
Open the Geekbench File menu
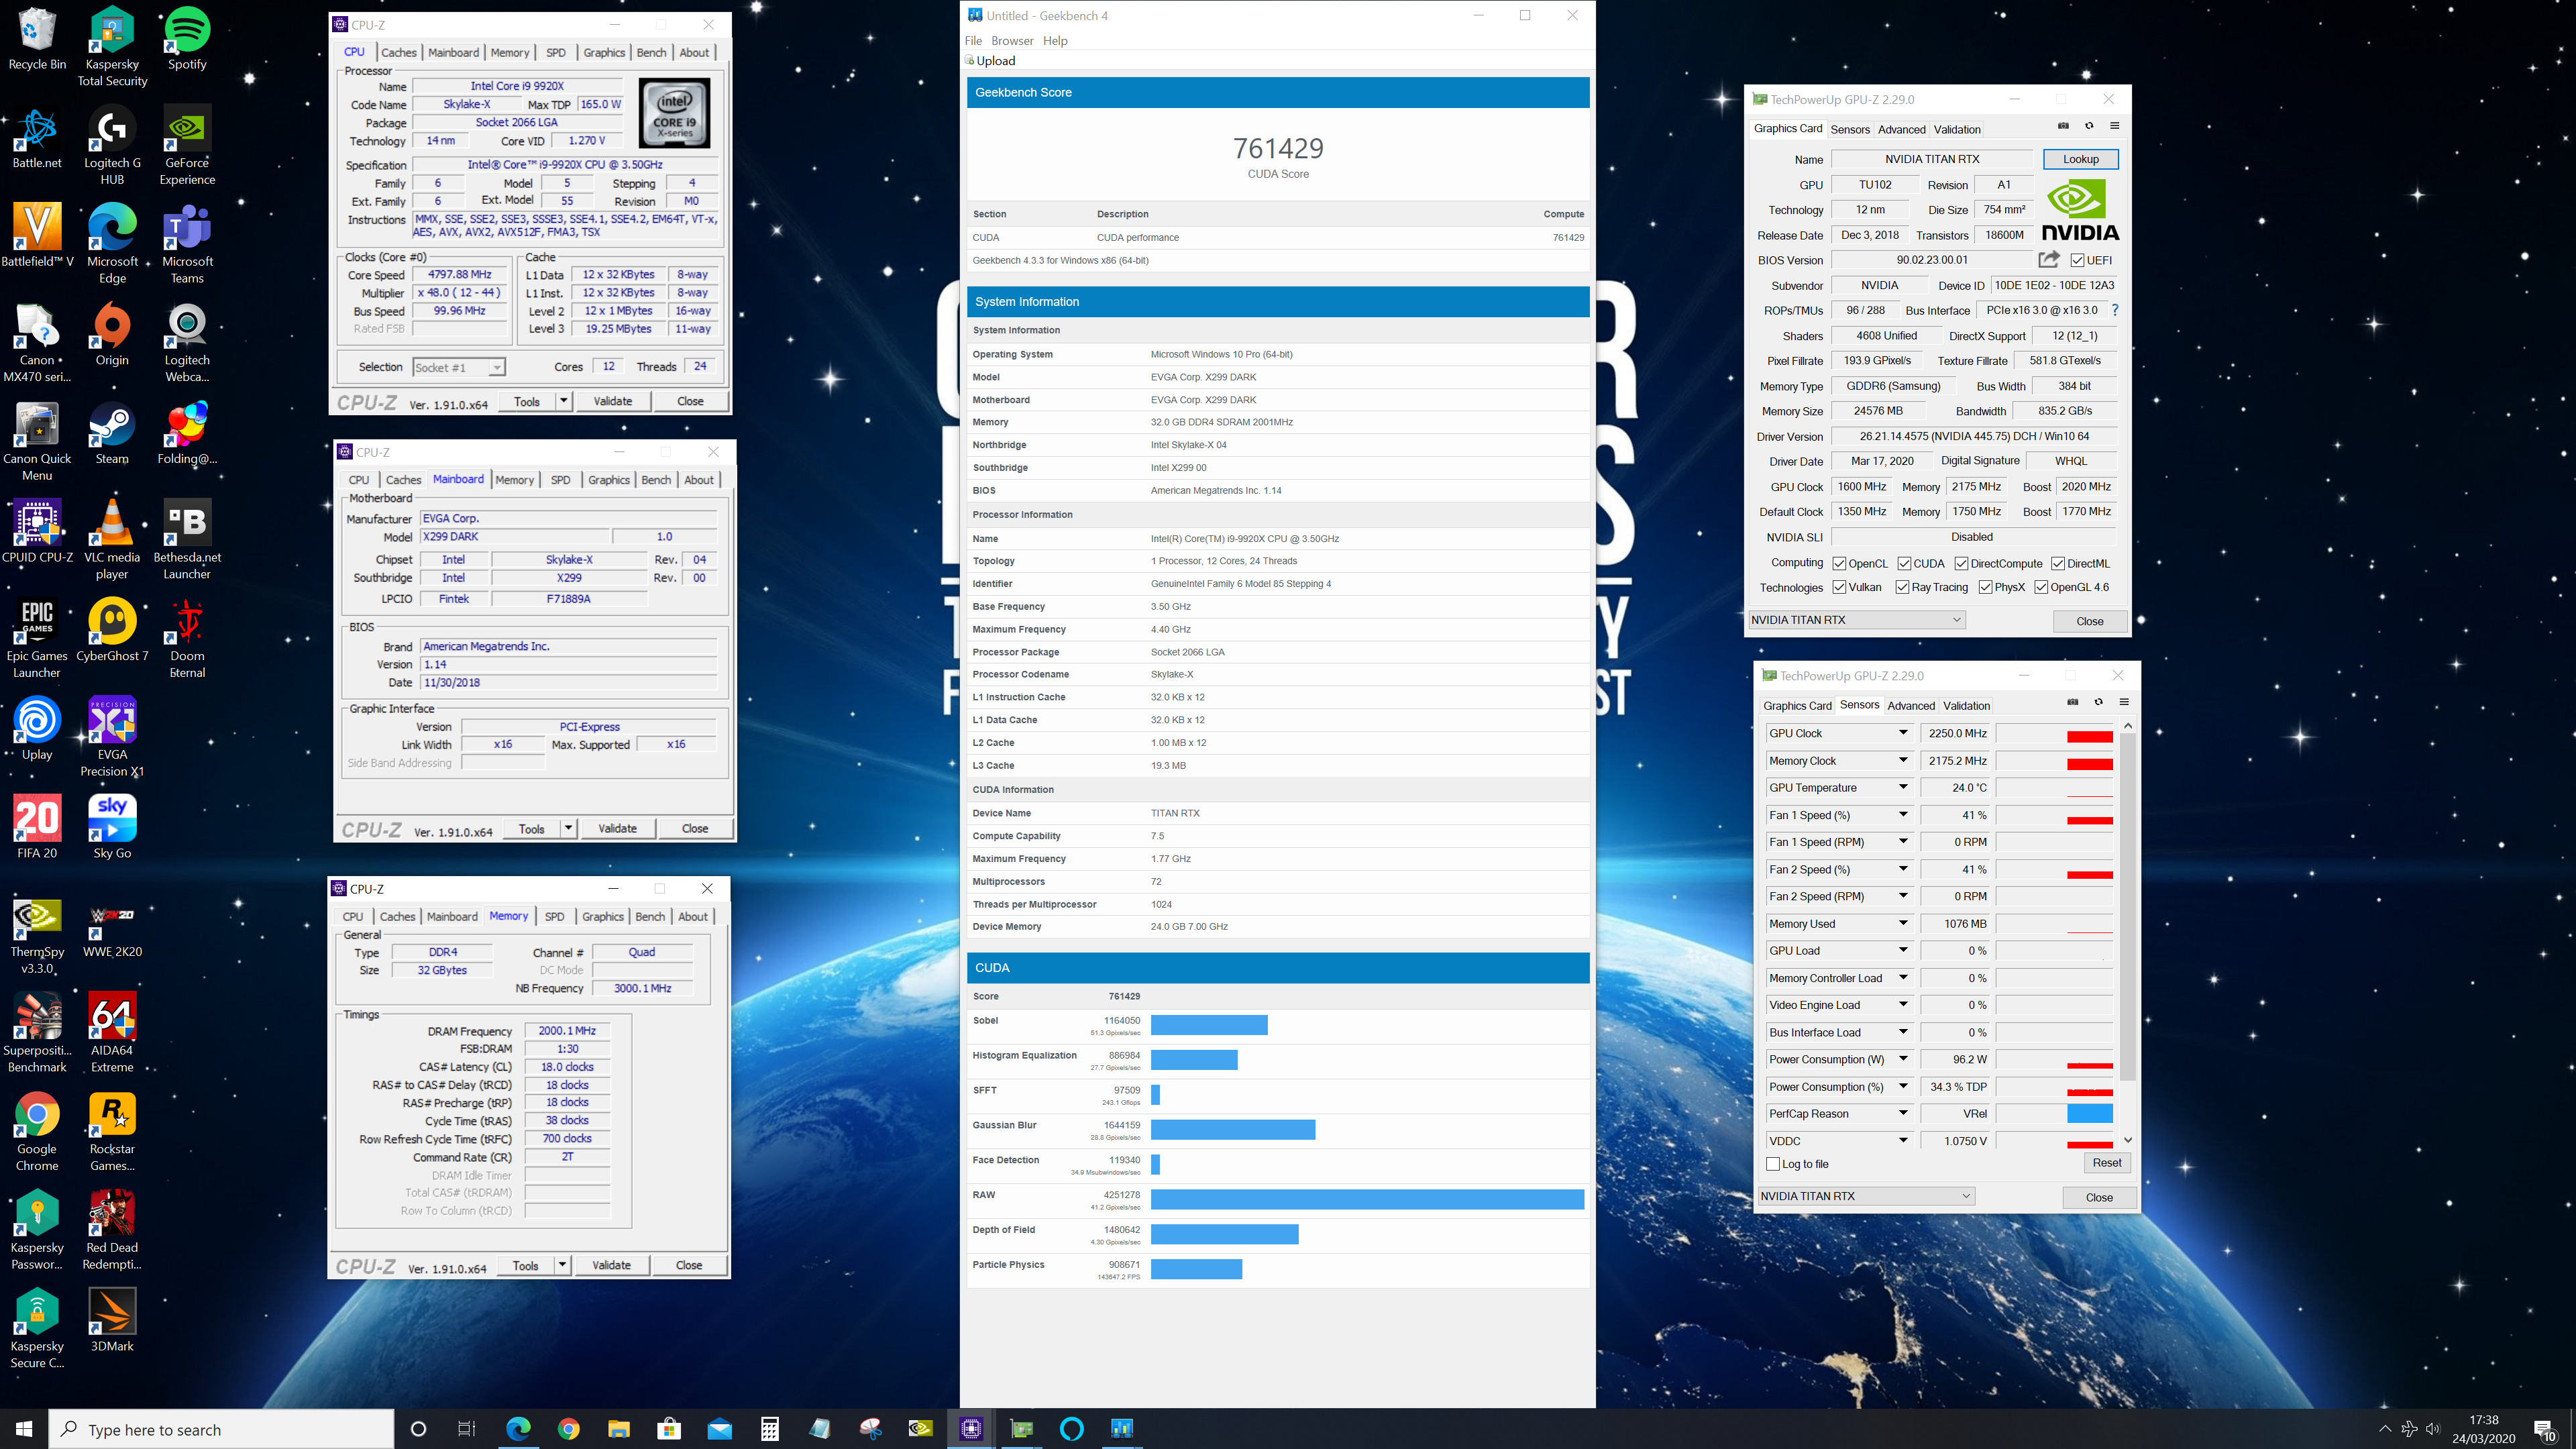973,41
